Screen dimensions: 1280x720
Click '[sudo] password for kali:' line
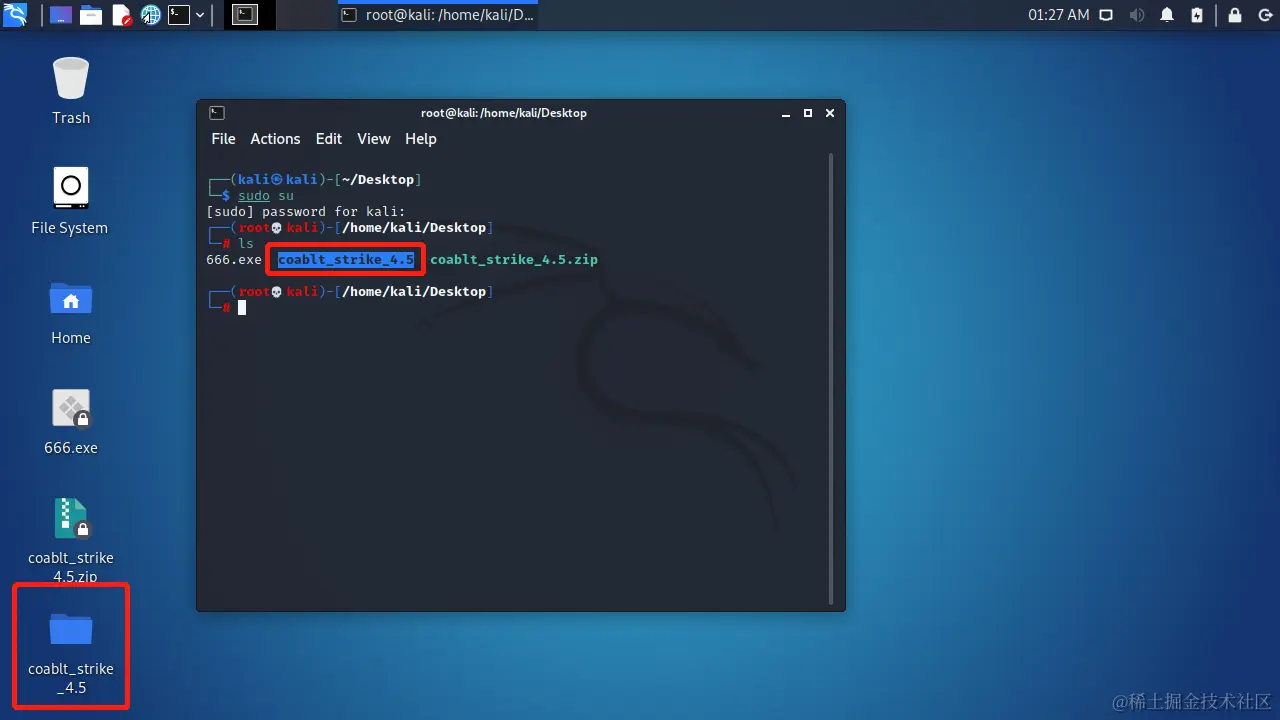[306, 212]
